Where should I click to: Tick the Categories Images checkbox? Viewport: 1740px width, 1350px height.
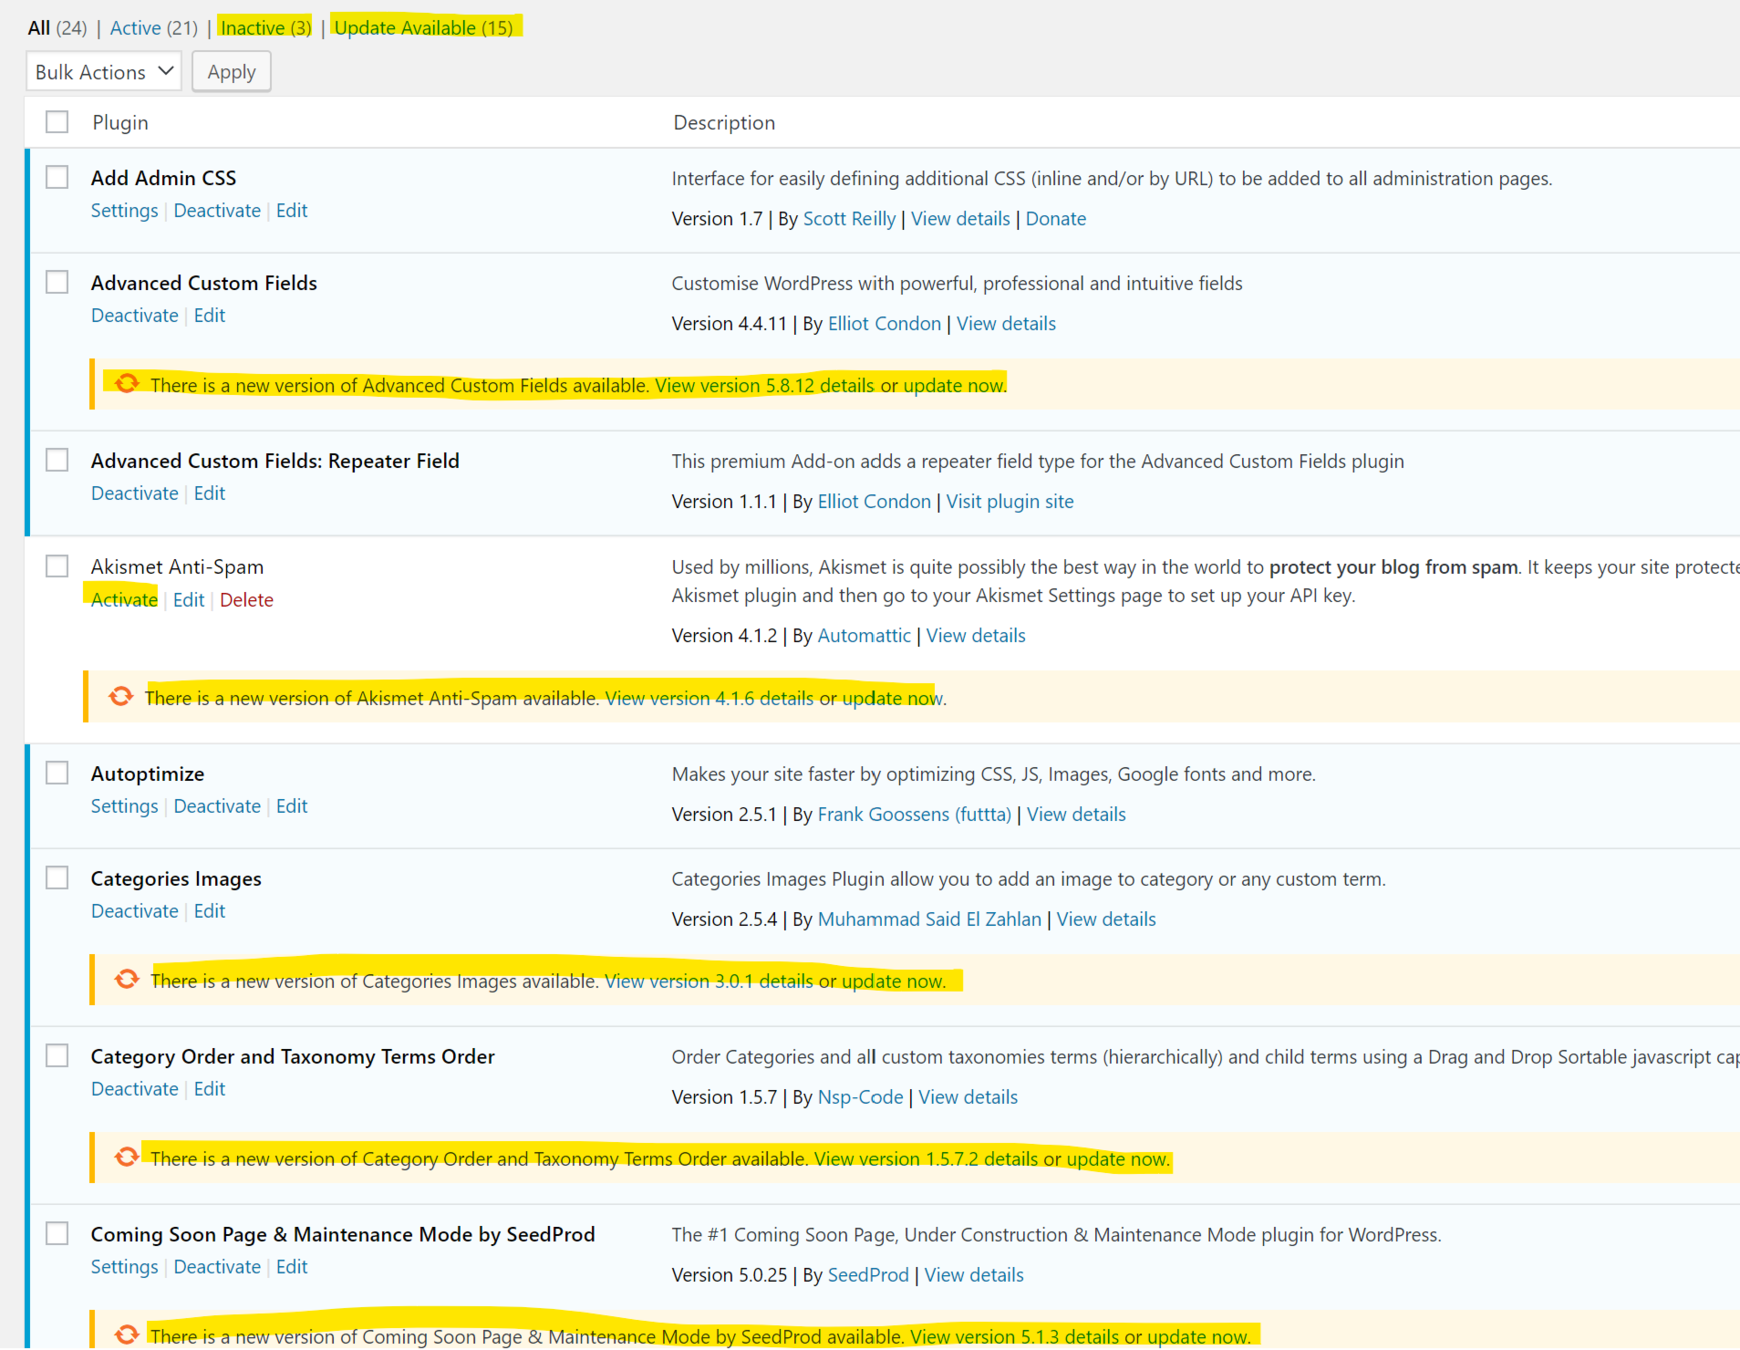tap(57, 878)
